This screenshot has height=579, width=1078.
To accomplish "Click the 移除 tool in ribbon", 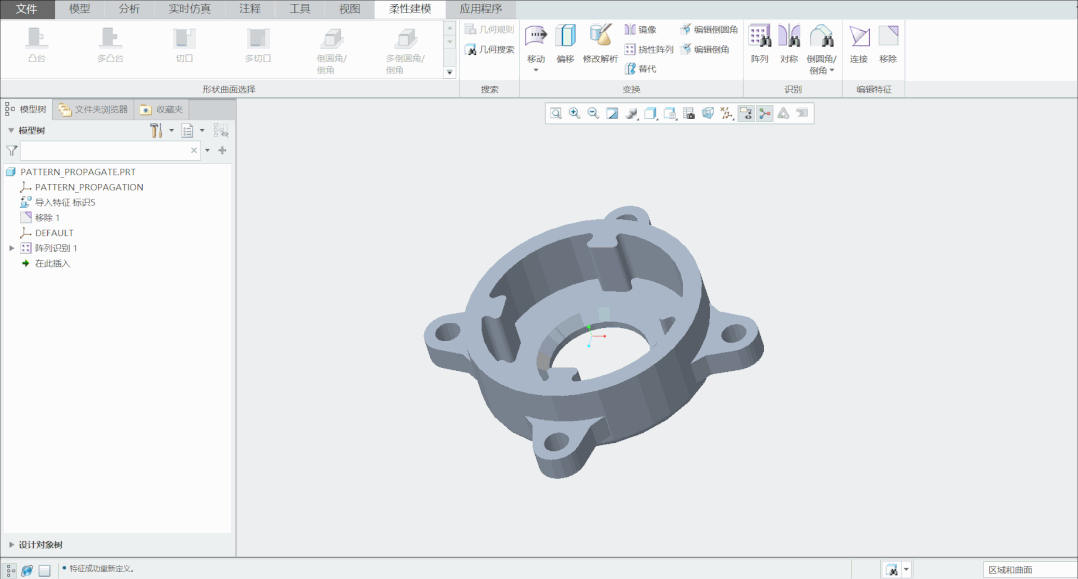I will pos(888,44).
